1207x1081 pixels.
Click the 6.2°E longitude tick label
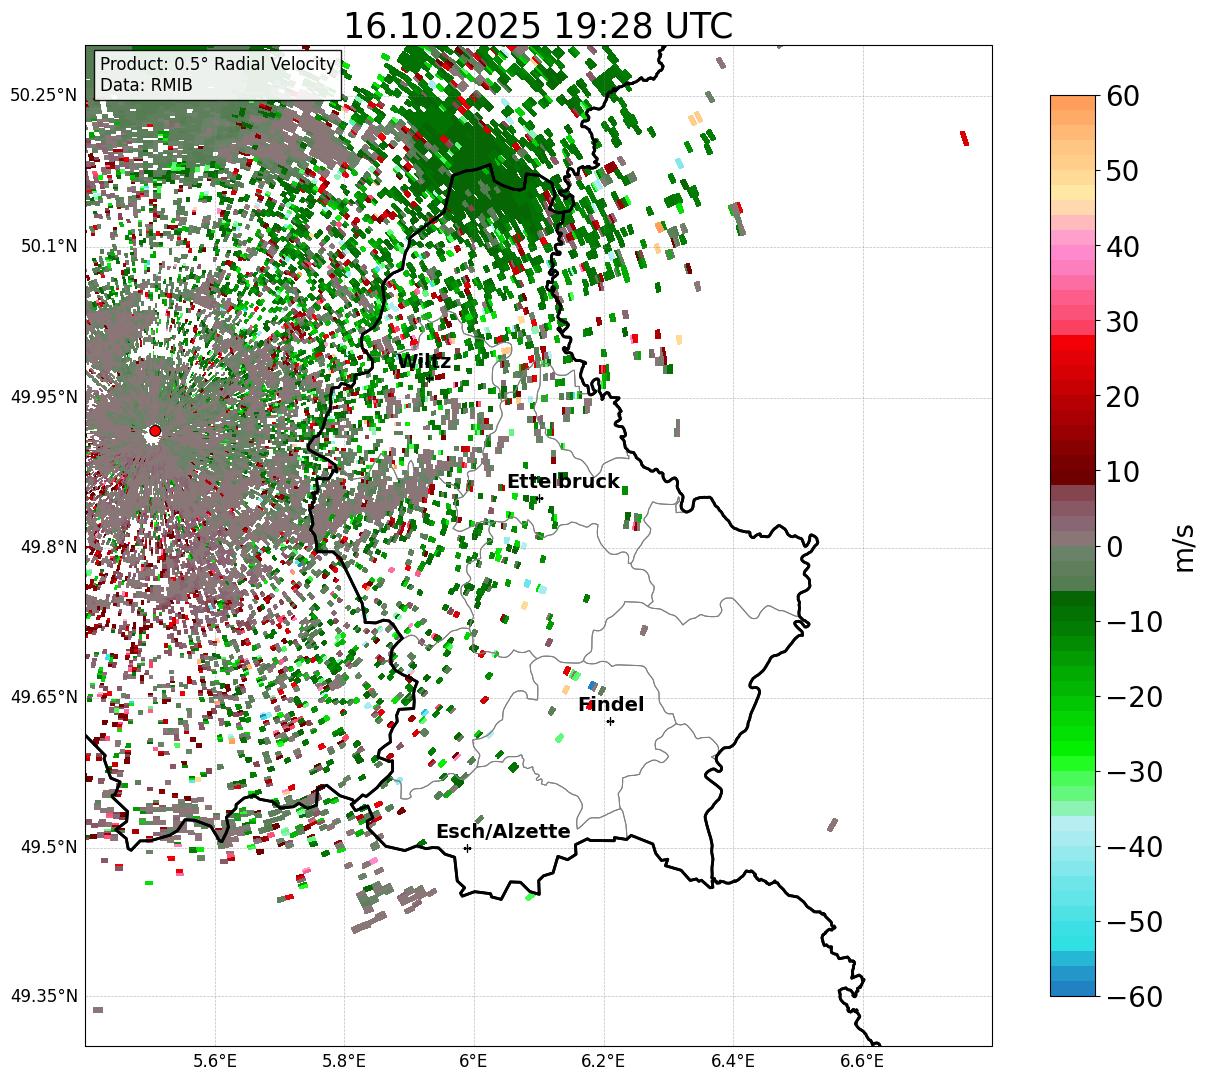point(603,1061)
